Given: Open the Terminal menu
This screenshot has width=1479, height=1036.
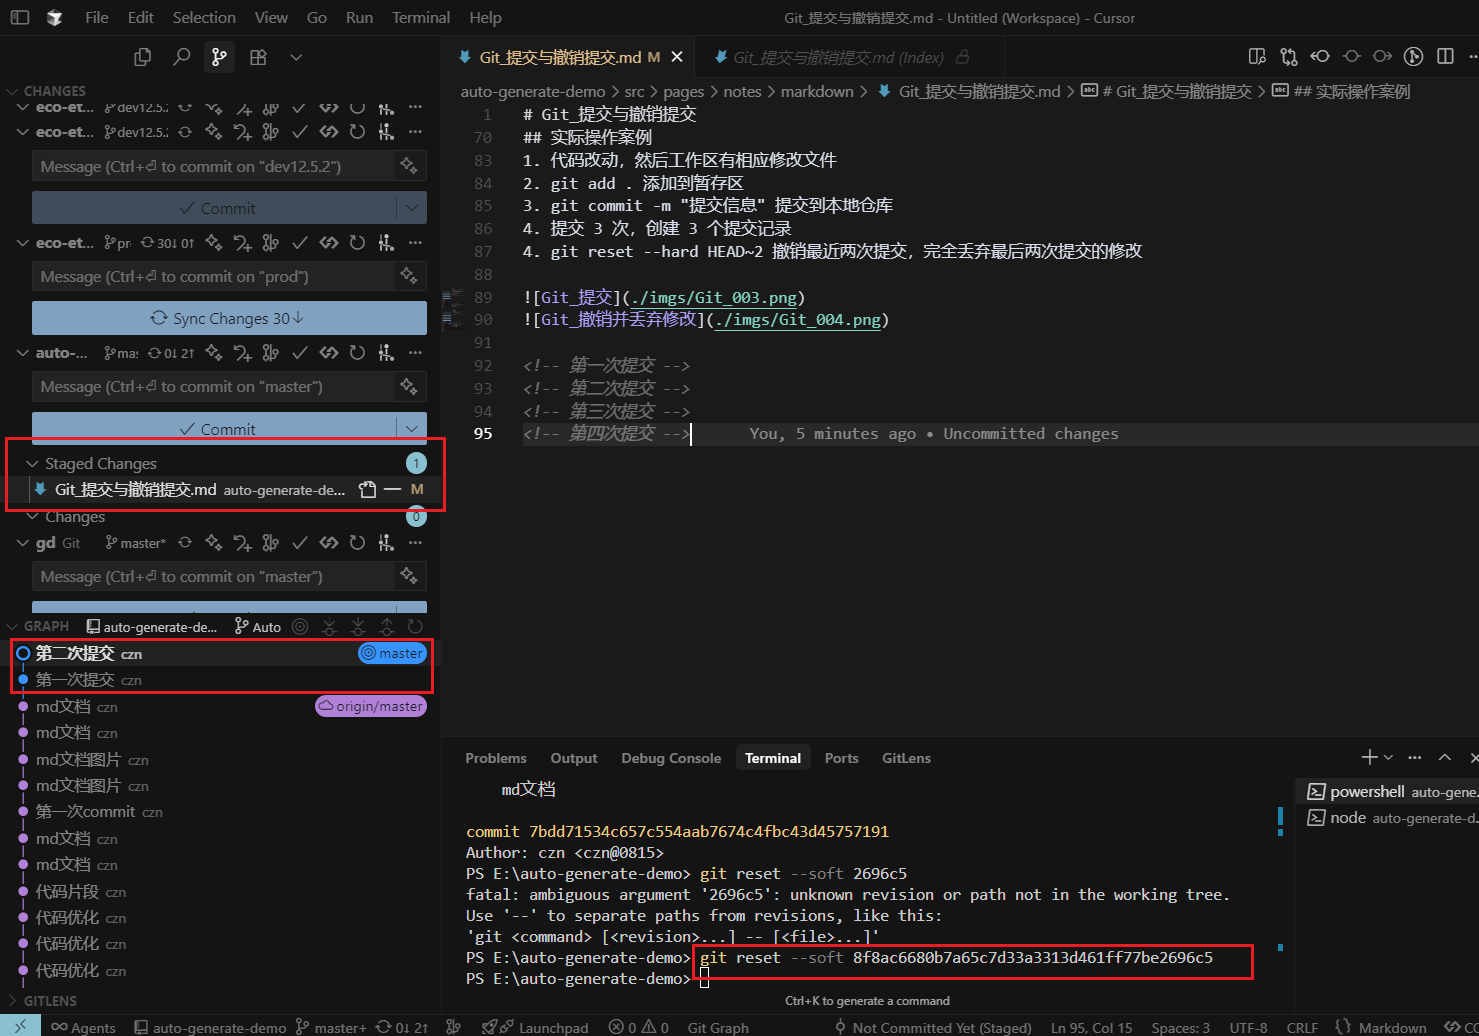Looking at the screenshot, I should pyautogui.click(x=421, y=17).
